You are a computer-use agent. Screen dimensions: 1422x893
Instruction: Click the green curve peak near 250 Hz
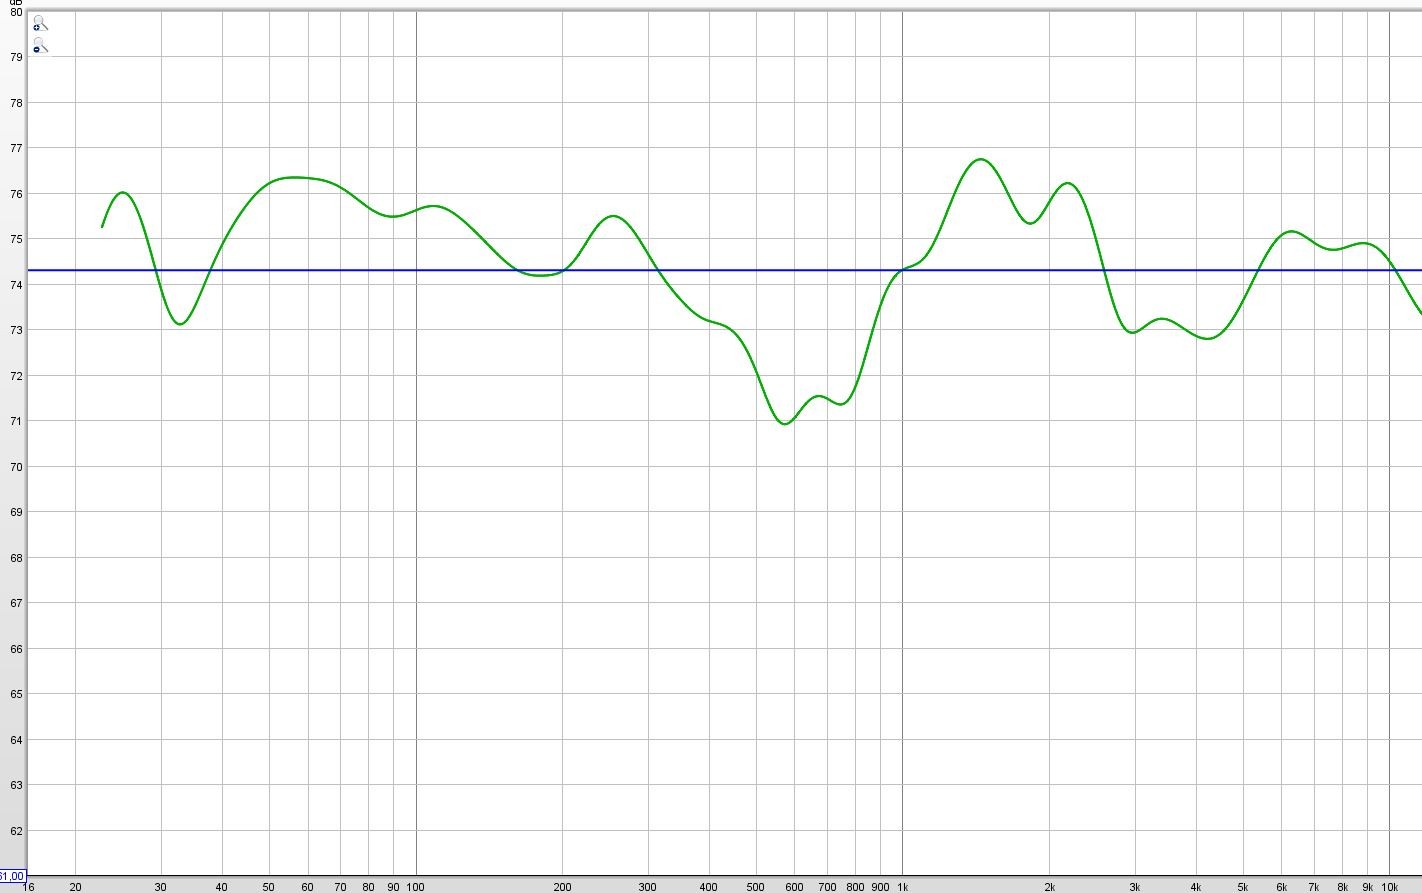click(613, 216)
